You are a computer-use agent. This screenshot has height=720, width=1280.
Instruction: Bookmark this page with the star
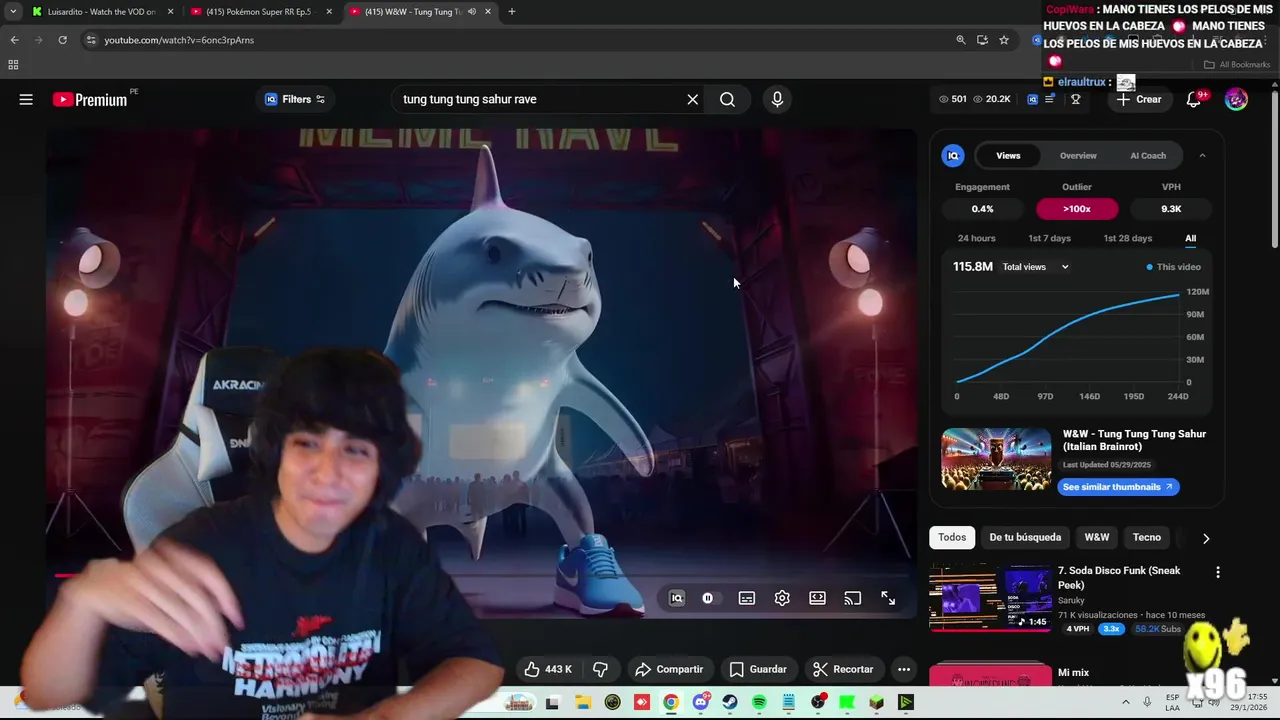1004,40
